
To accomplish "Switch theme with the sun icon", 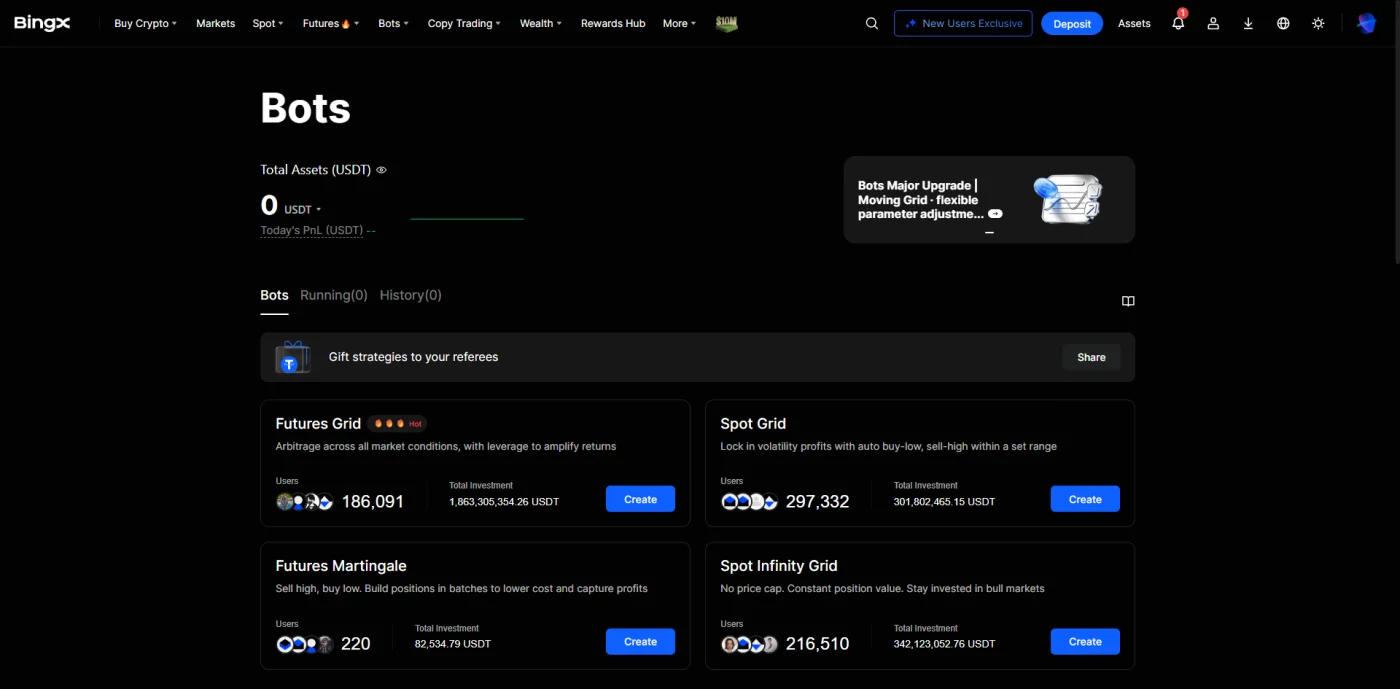I will (1318, 23).
